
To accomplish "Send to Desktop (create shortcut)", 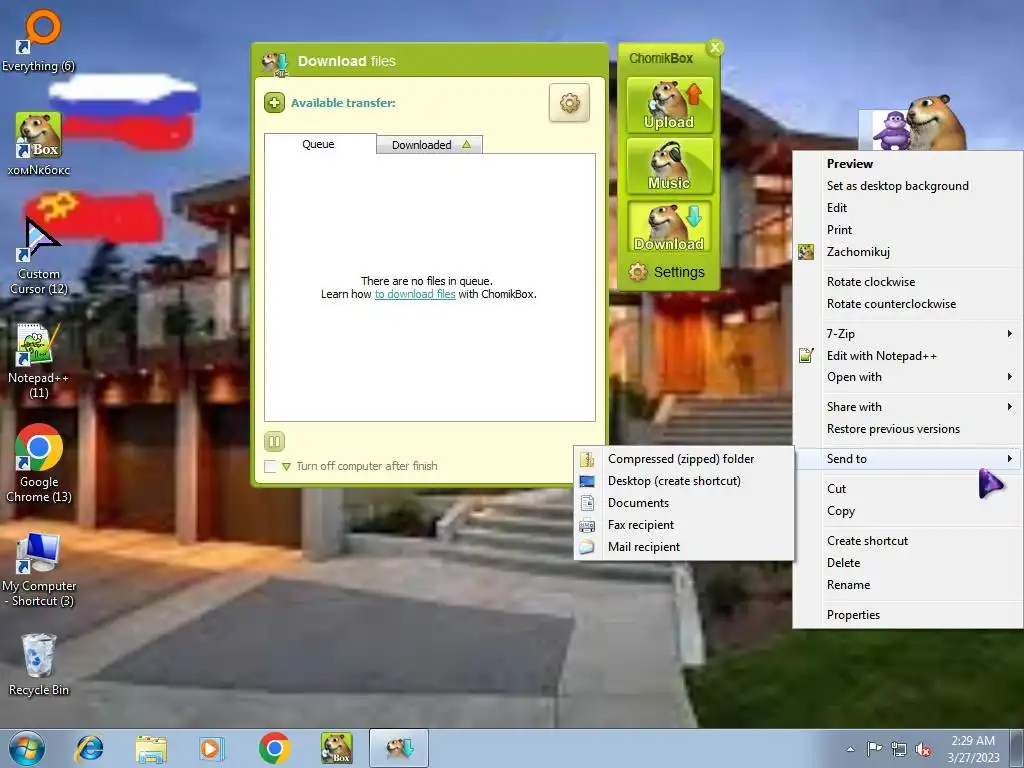I will pos(684,481).
